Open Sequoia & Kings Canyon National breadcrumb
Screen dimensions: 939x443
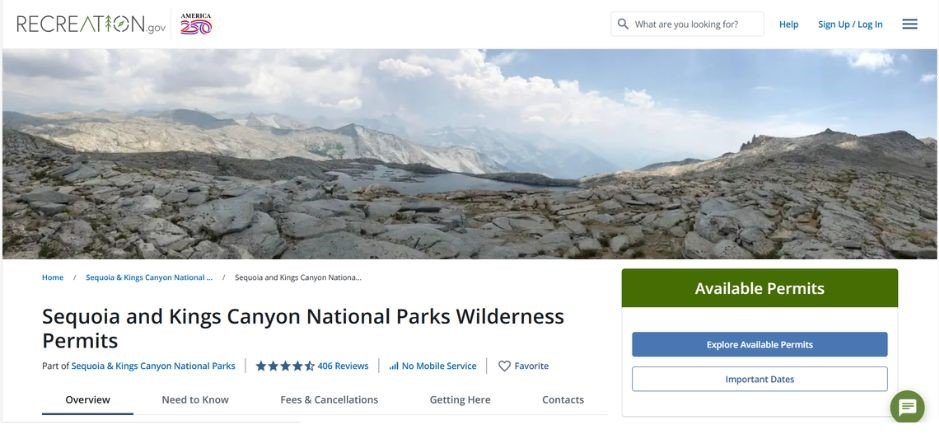coord(149,277)
